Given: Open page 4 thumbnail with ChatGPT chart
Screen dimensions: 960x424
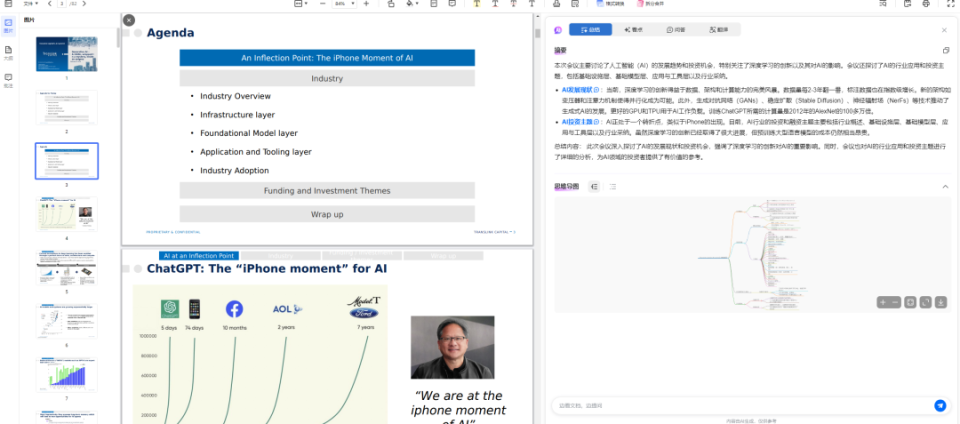Looking at the screenshot, I should 67,214.
